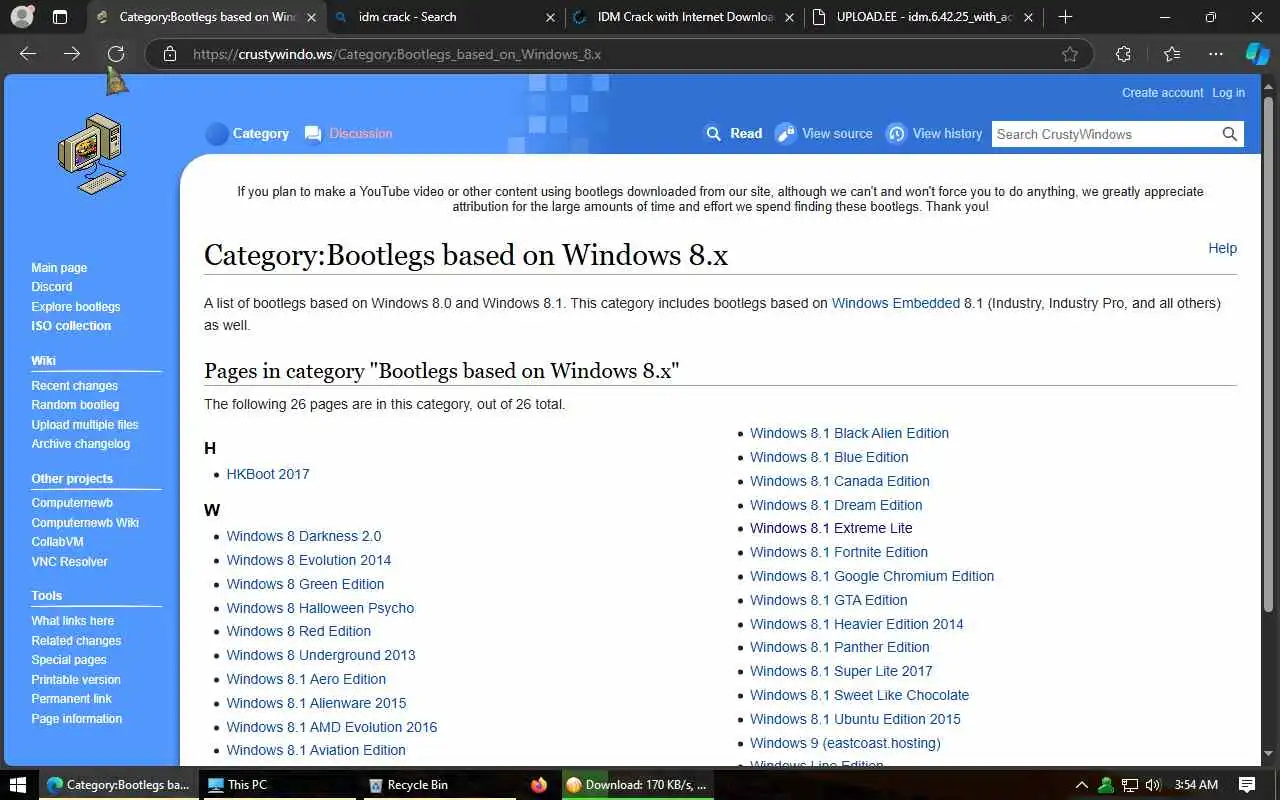1280x800 pixels.
Task: Open the Discord sidebar link
Action: (x=52, y=287)
